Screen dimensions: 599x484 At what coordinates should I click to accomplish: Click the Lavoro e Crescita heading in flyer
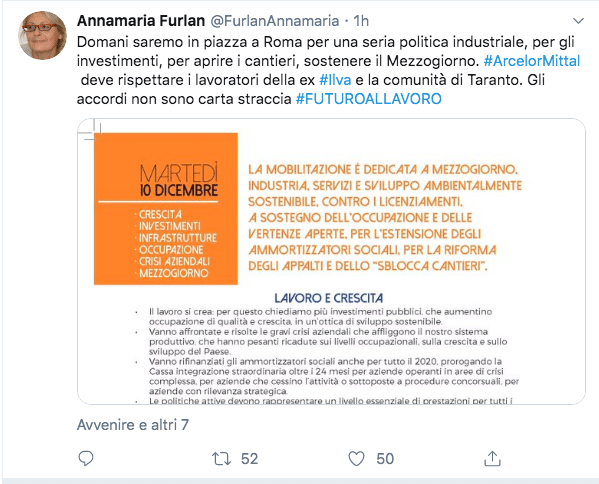point(329,298)
